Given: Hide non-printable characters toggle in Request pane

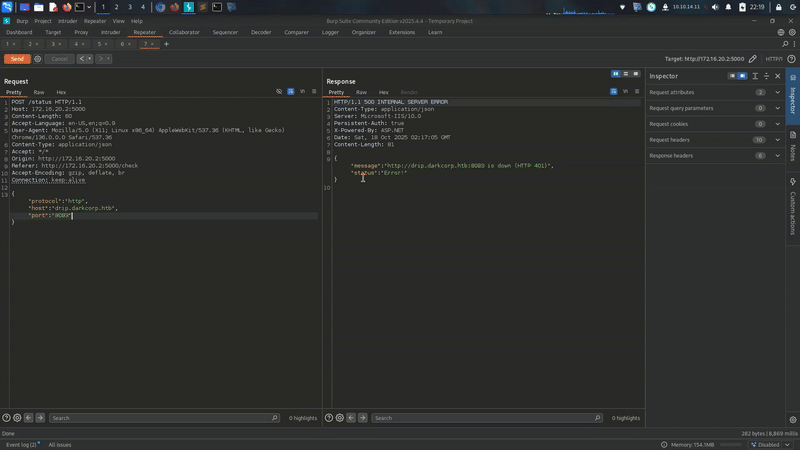Looking at the screenshot, I should point(279,91).
